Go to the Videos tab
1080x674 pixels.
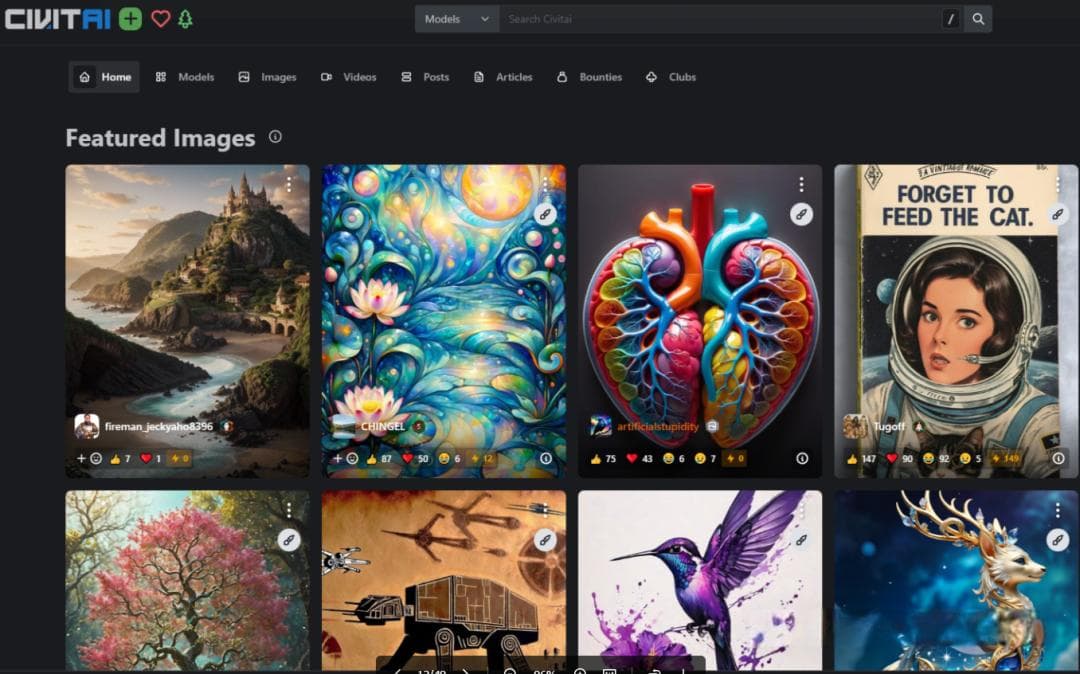[349, 77]
